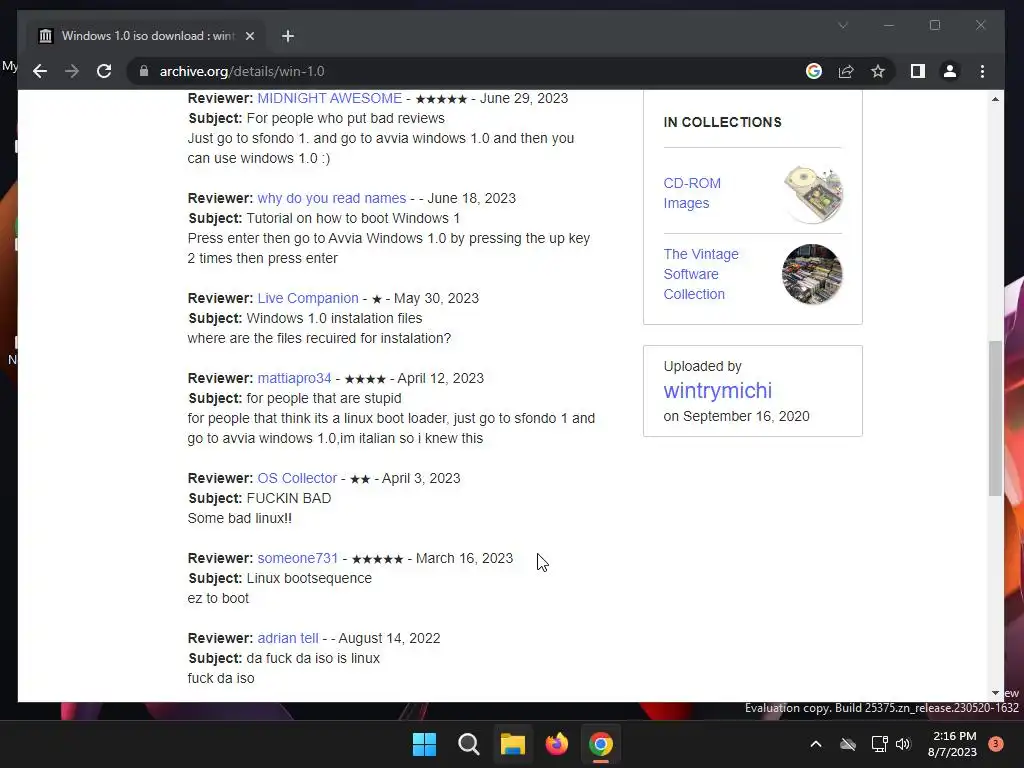Click the page vertical scrollbar thumb
Screen dimensions: 1024x768
(x=995, y=418)
